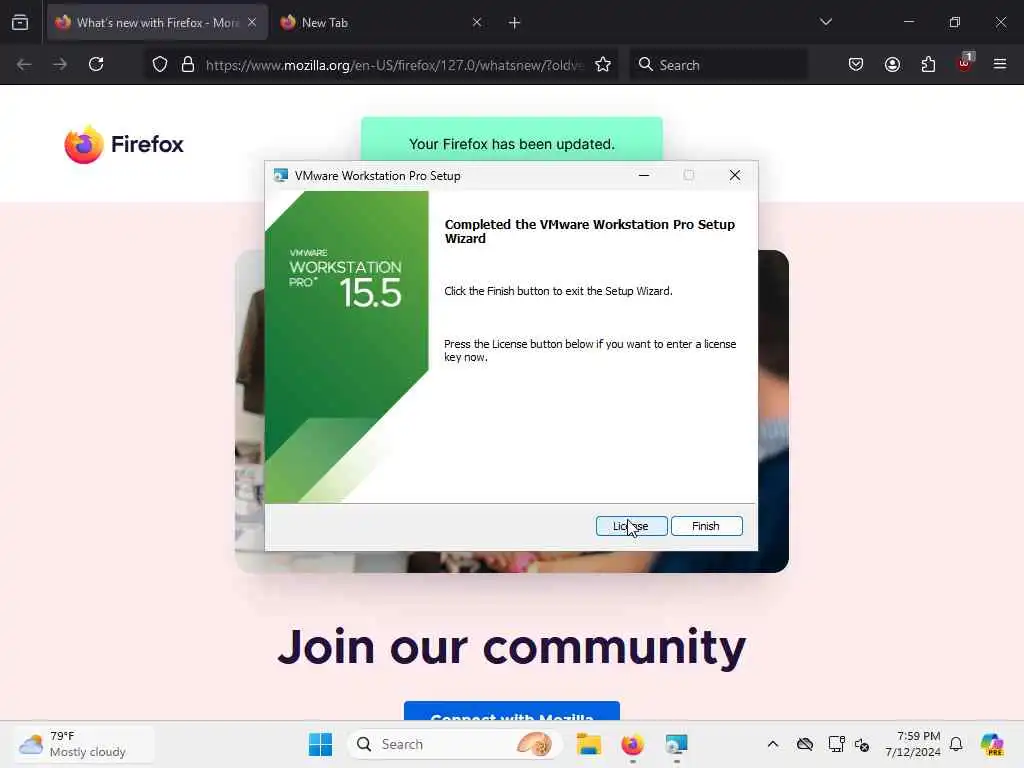Click Connect with Mozilla button
Screen dimensions: 1024x768
pyautogui.click(x=512, y=712)
